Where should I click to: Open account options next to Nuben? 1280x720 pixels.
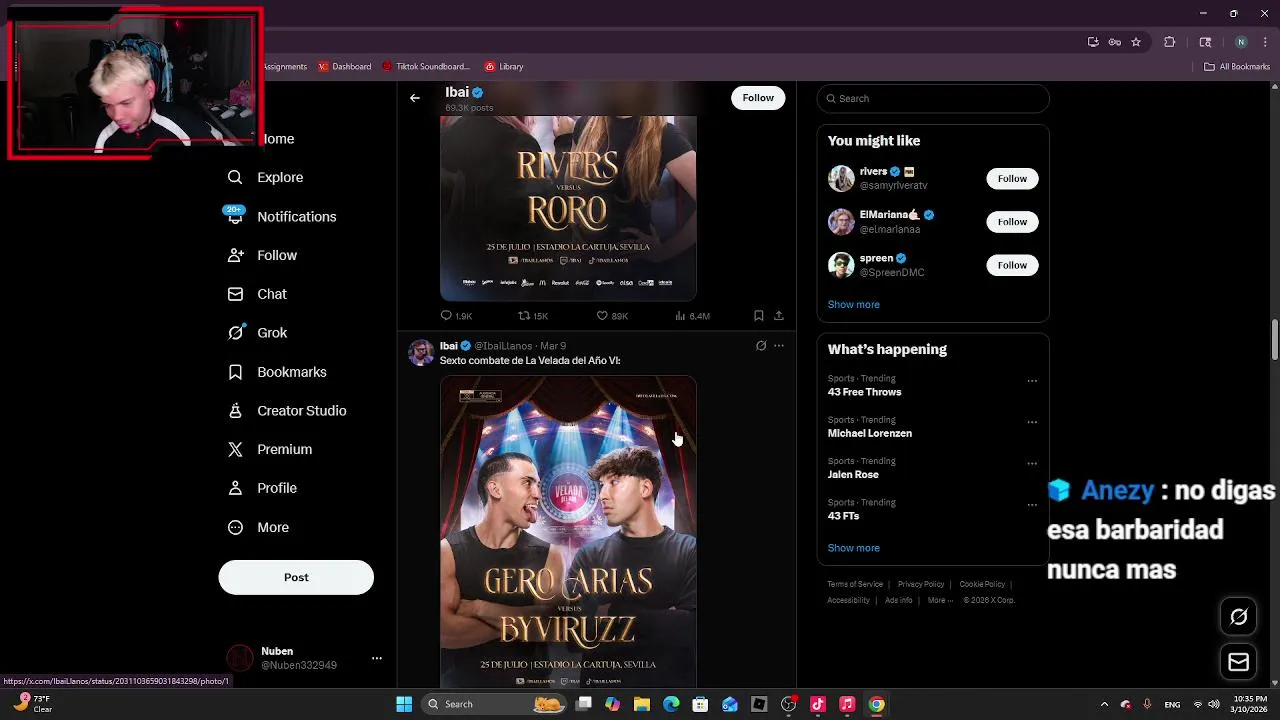tap(377, 658)
